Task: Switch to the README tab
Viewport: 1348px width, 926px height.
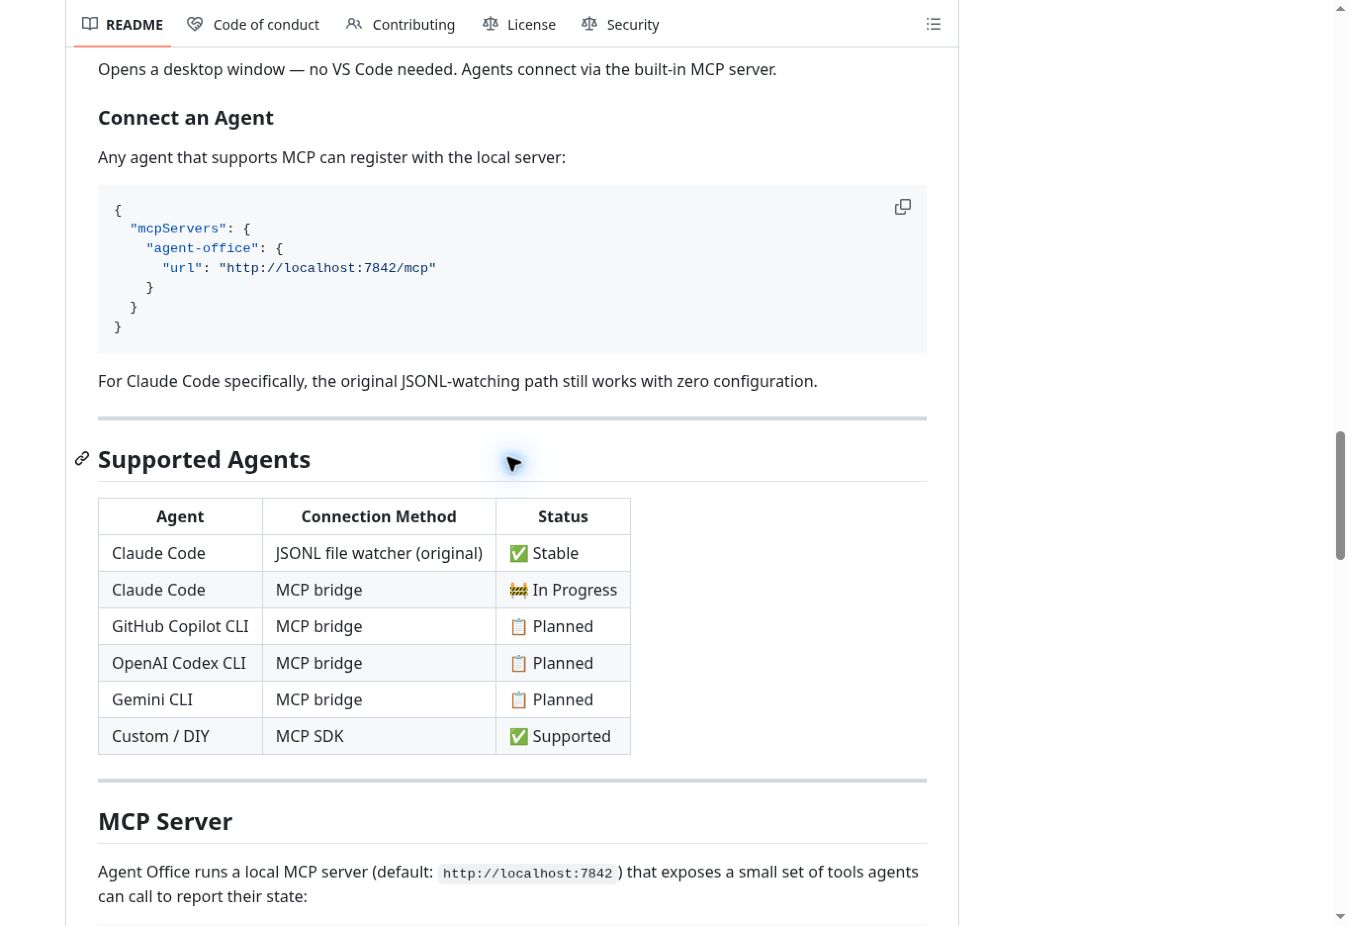Action: 122,24
